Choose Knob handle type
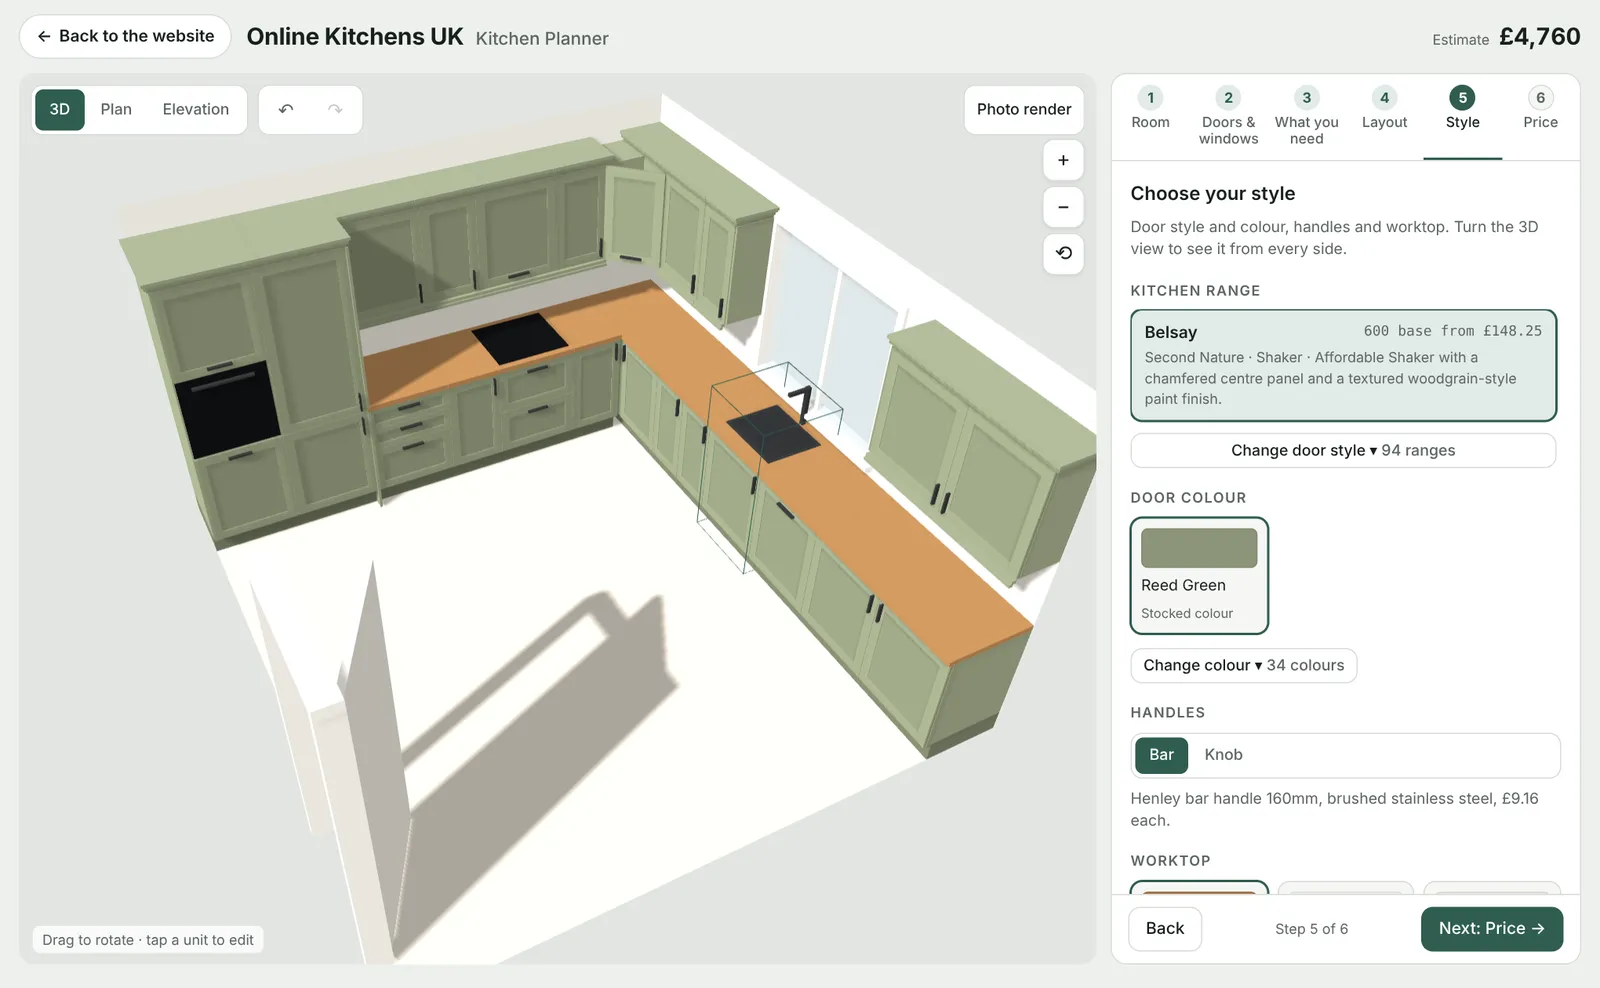The width and height of the screenshot is (1600, 988). click(x=1223, y=755)
